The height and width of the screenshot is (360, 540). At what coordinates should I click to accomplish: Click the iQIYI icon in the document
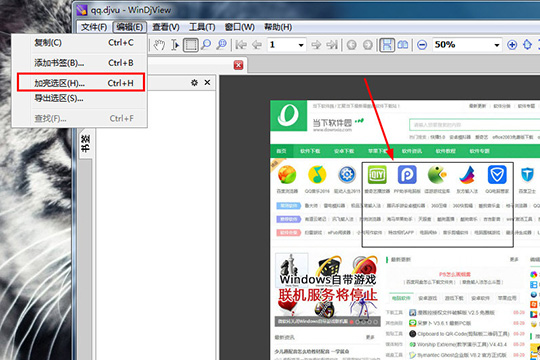(x=377, y=175)
